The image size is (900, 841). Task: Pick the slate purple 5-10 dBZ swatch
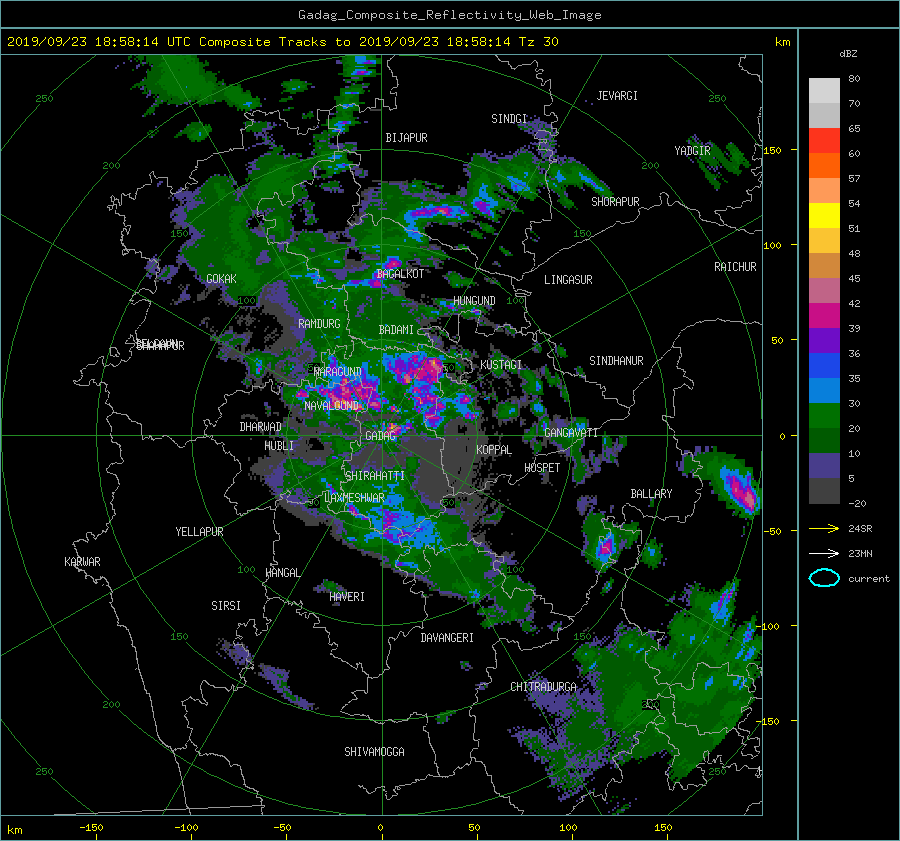[824, 466]
